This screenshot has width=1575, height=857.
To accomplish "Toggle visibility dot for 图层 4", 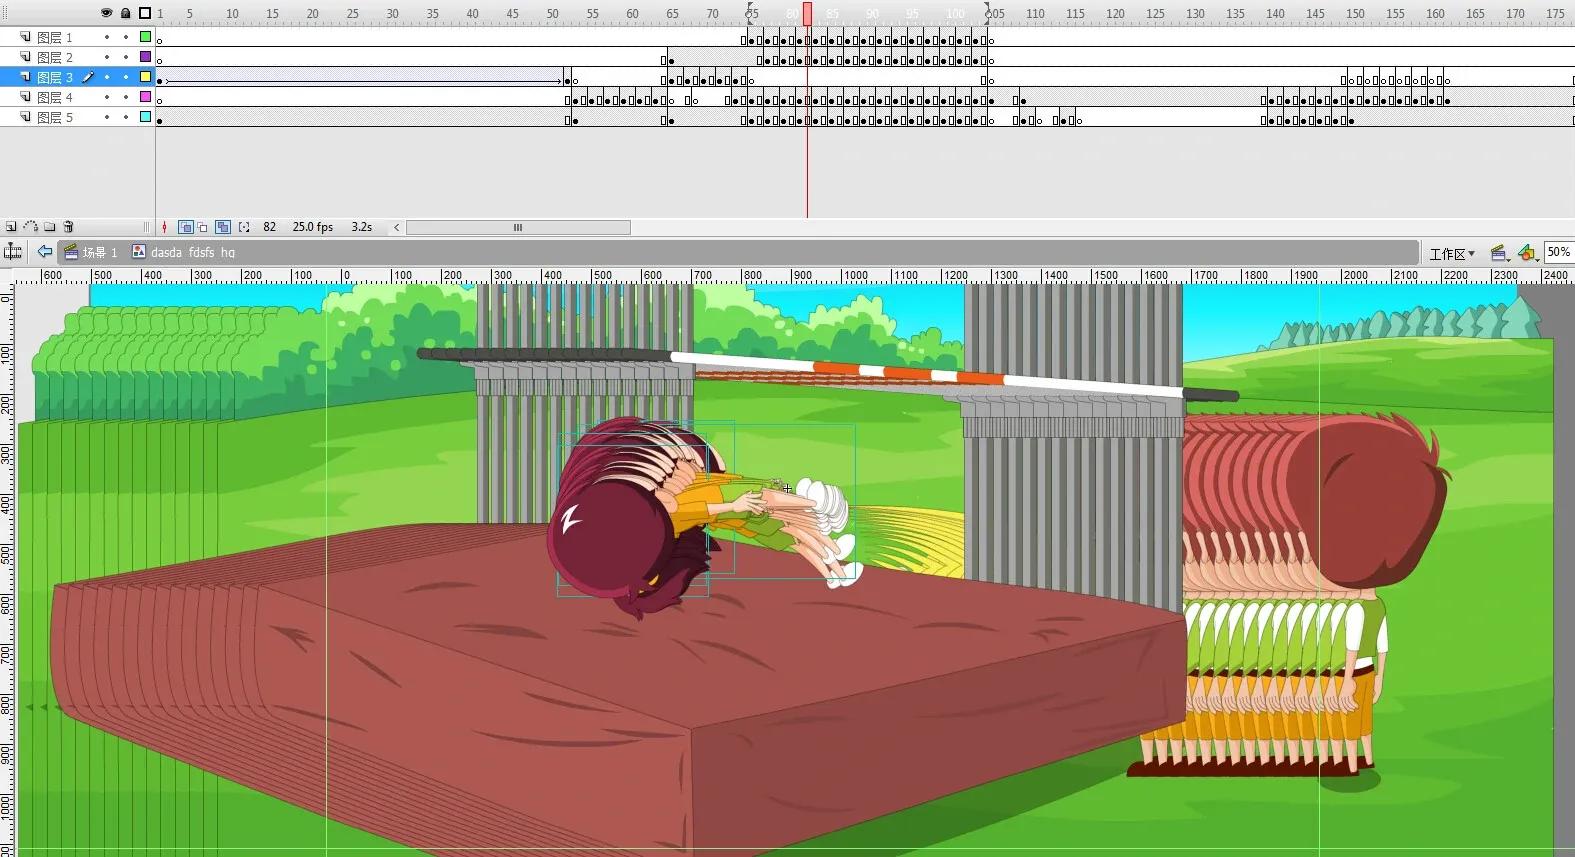I will tap(107, 97).
